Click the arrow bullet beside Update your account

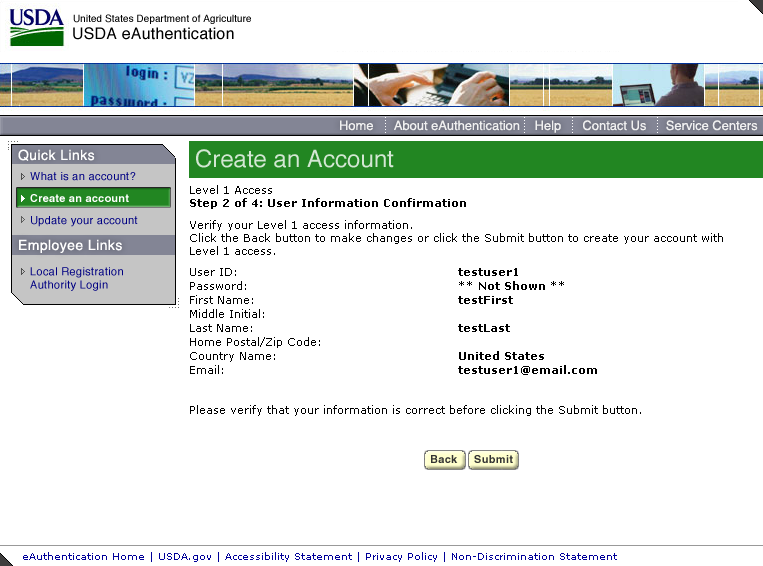pyautogui.click(x=23, y=220)
